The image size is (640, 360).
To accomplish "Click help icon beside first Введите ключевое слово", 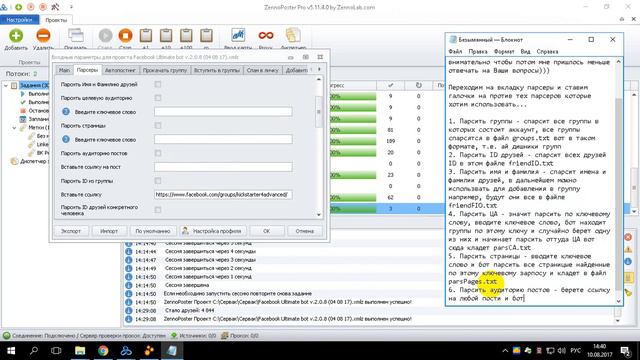I will pyautogui.click(x=66, y=112).
